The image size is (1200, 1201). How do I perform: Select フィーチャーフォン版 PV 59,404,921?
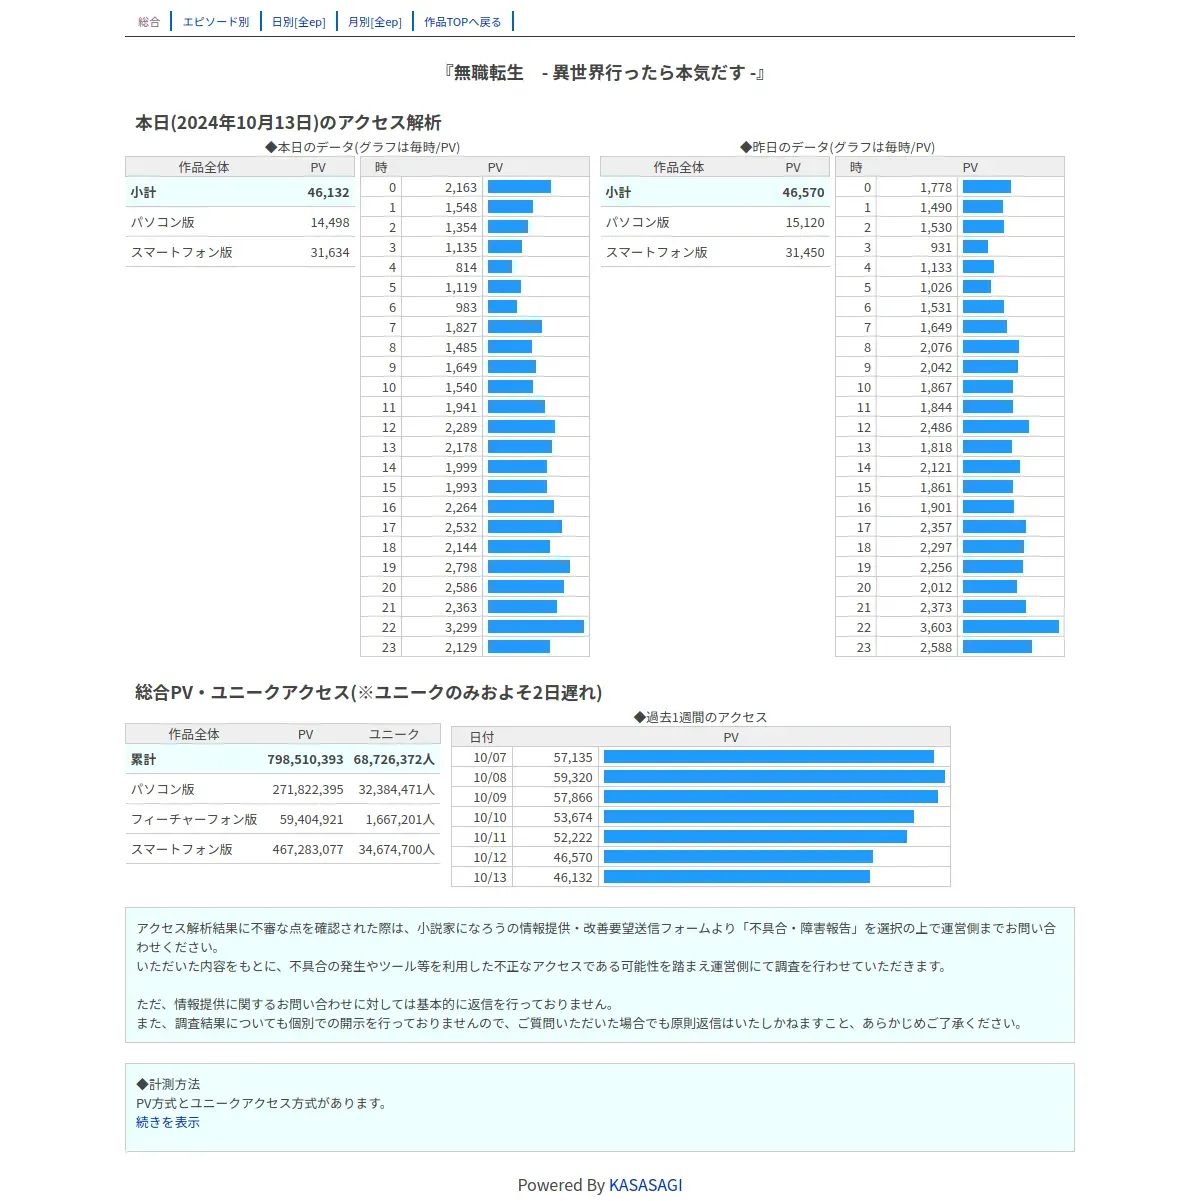(x=312, y=820)
